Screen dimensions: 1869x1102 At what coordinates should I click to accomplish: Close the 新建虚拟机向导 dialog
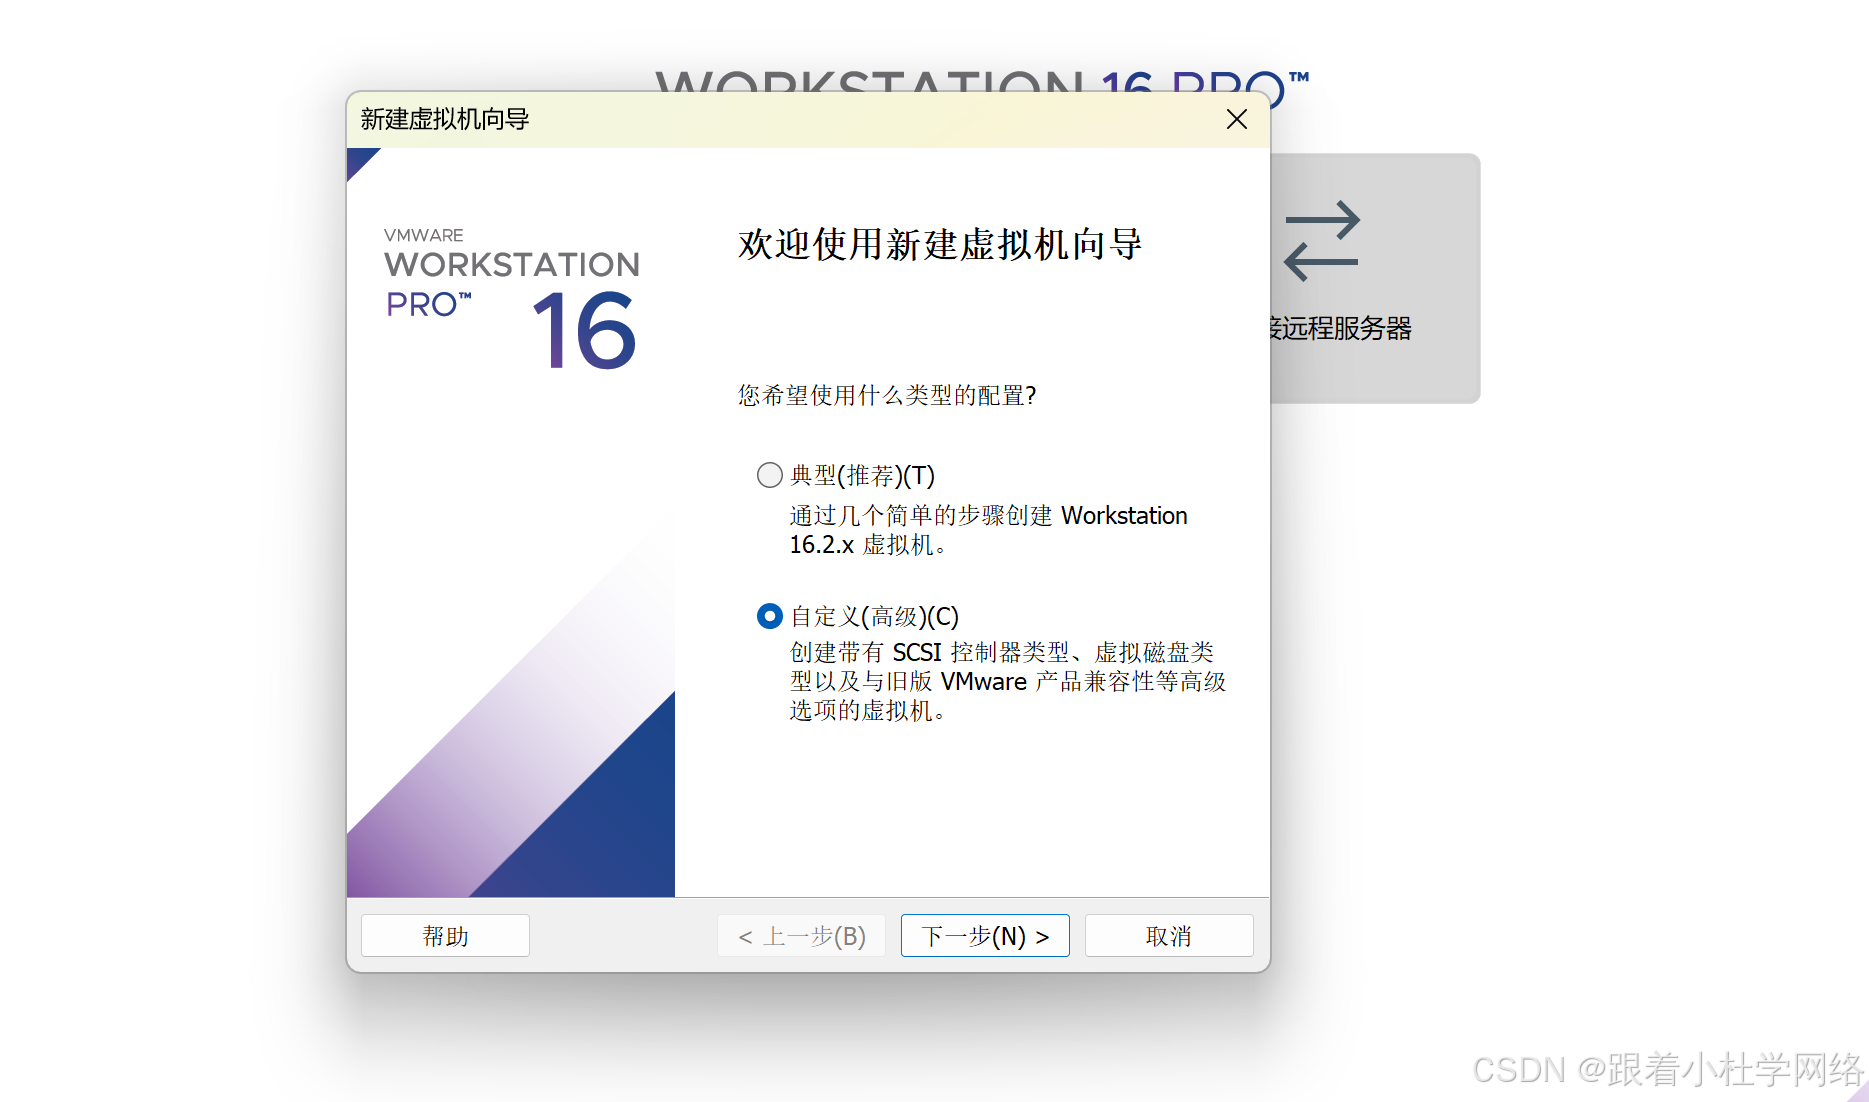click(1237, 119)
